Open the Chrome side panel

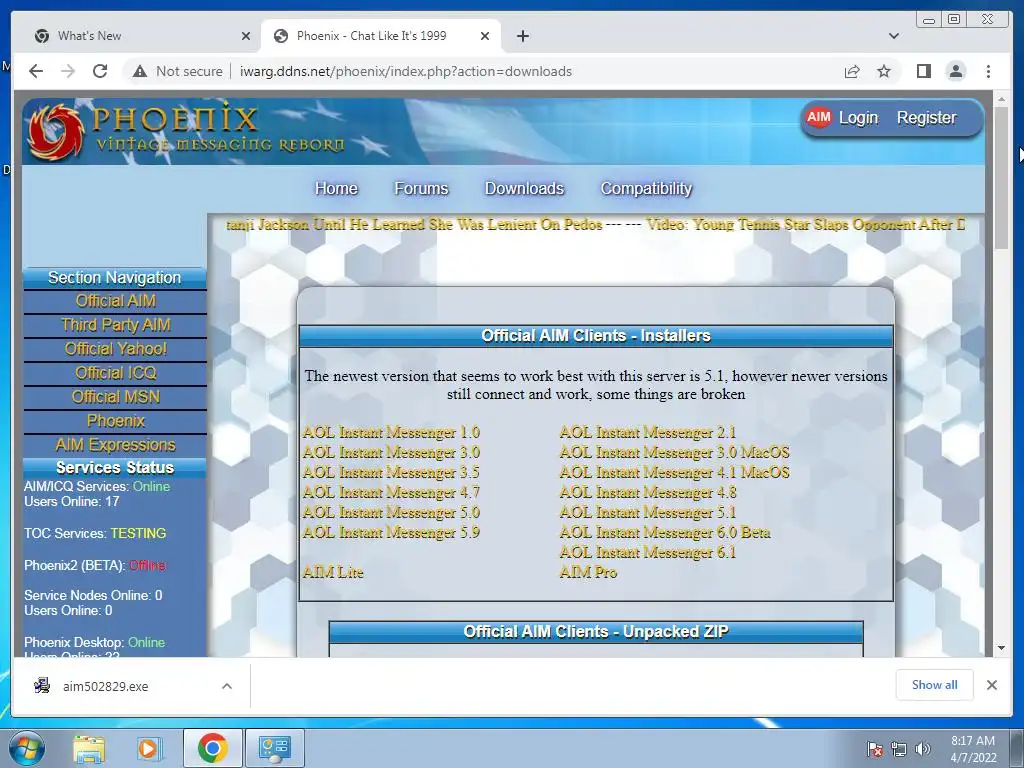pyautogui.click(x=923, y=71)
